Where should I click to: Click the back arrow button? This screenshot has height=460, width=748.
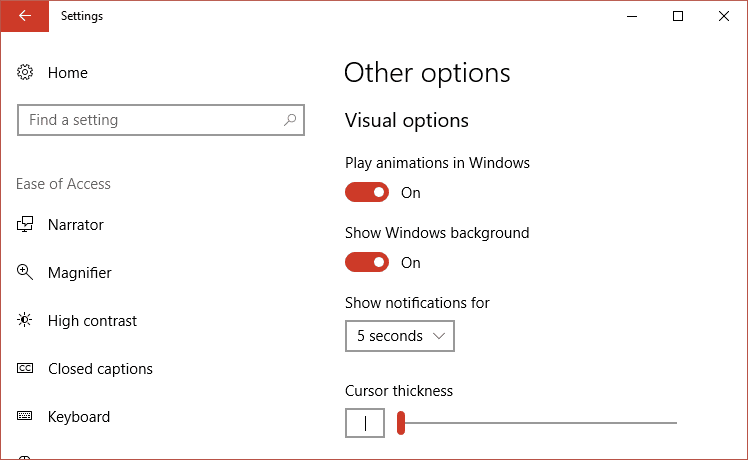click(x=24, y=16)
